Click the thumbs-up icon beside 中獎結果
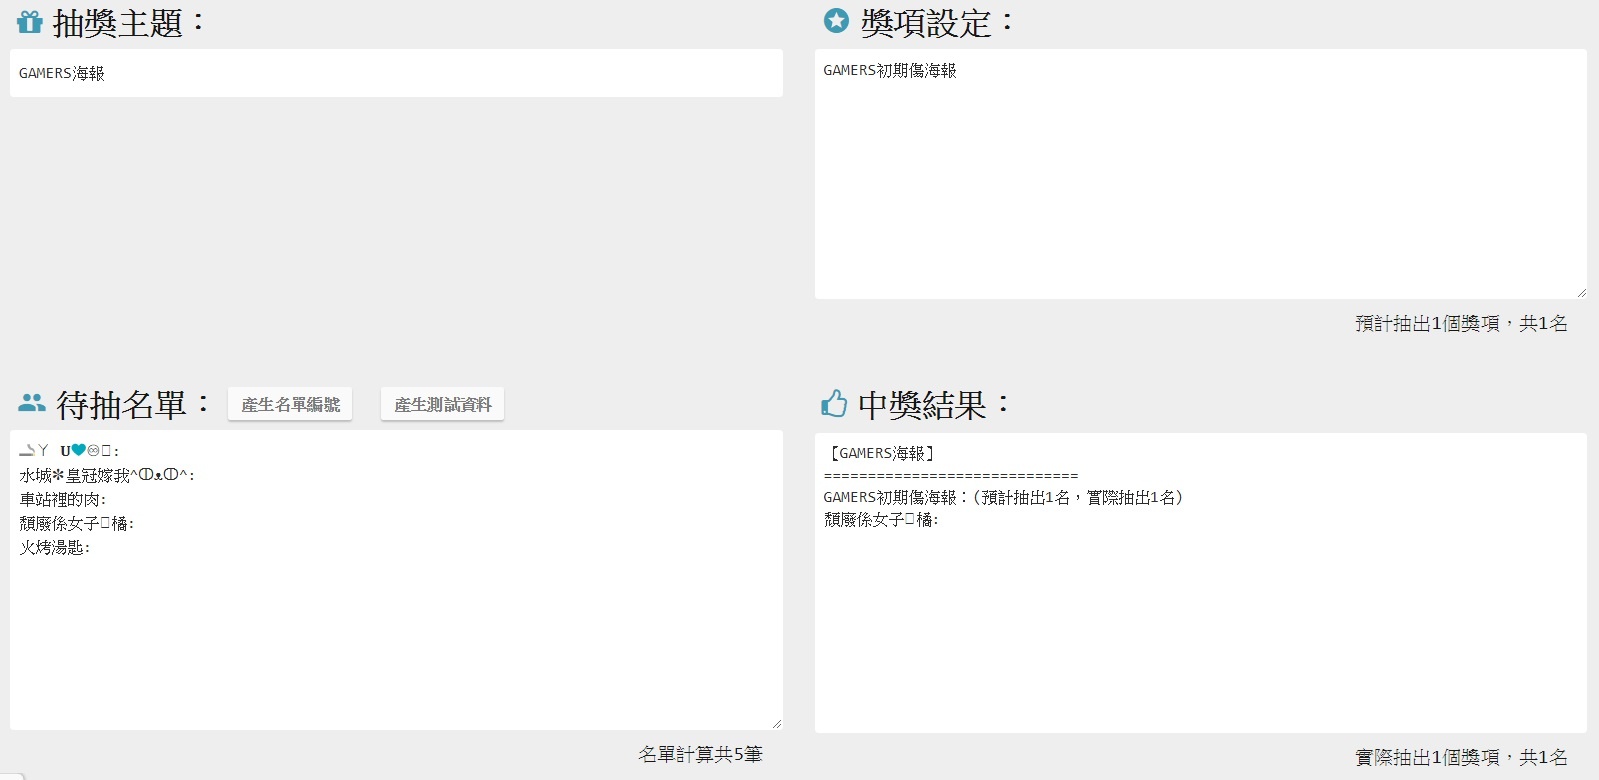Image resolution: width=1599 pixels, height=780 pixels. pyautogui.click(x=834, y=403)
